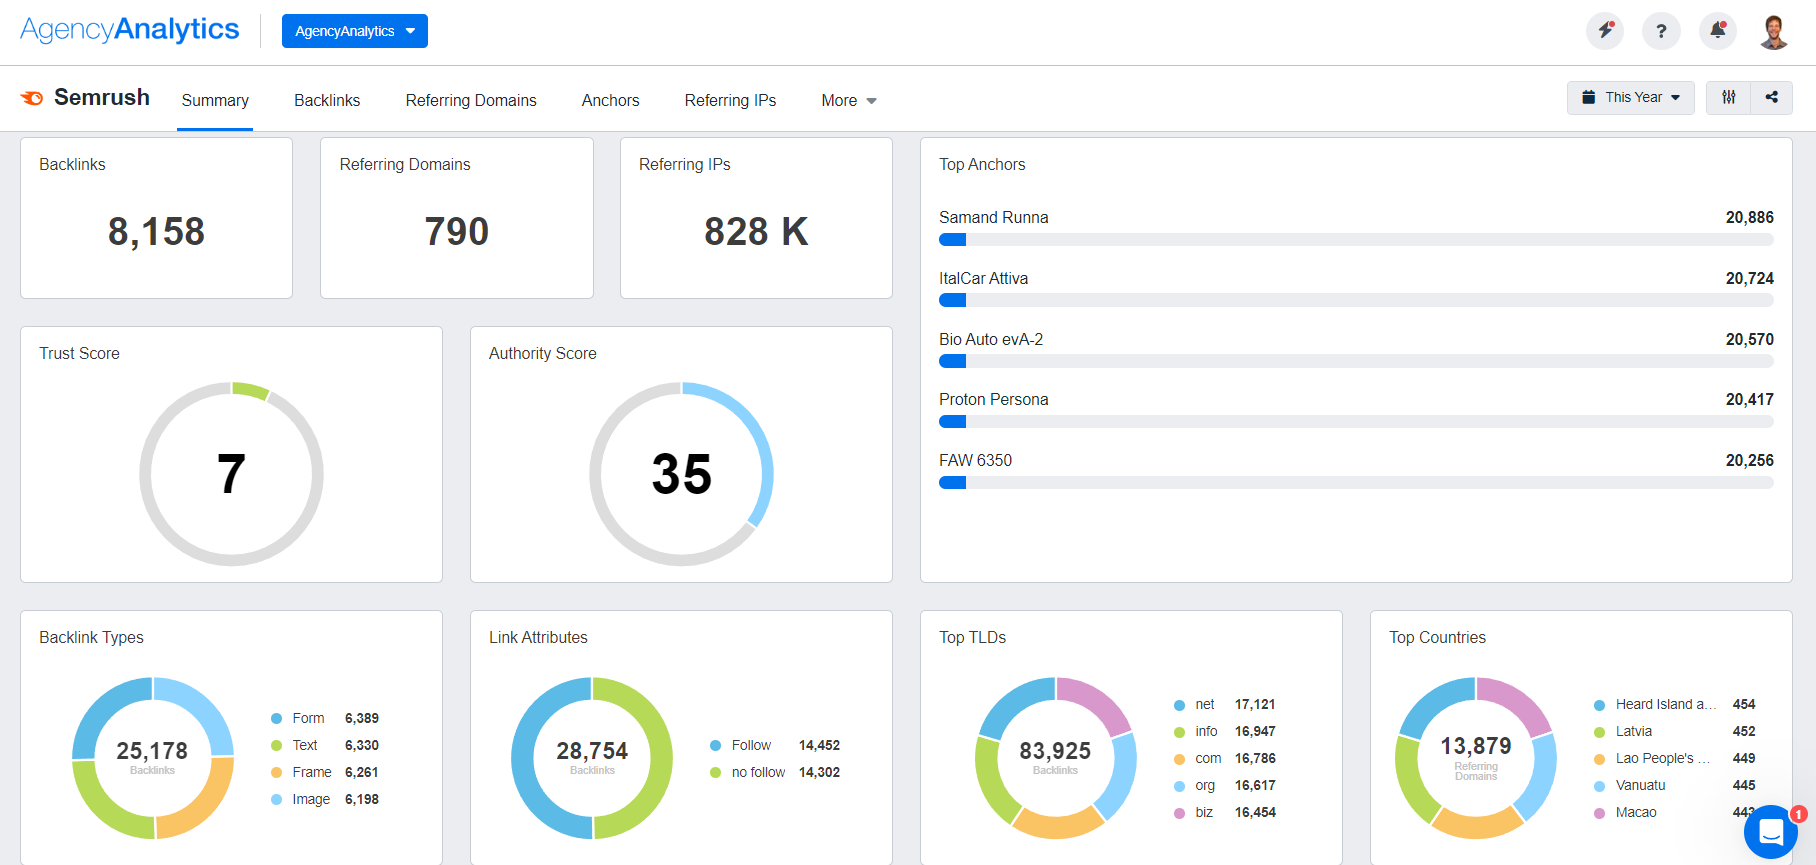Click the AgencyAnalytics logo
The height and width of the screenshot is (865, 1816).
coord(130,30)
